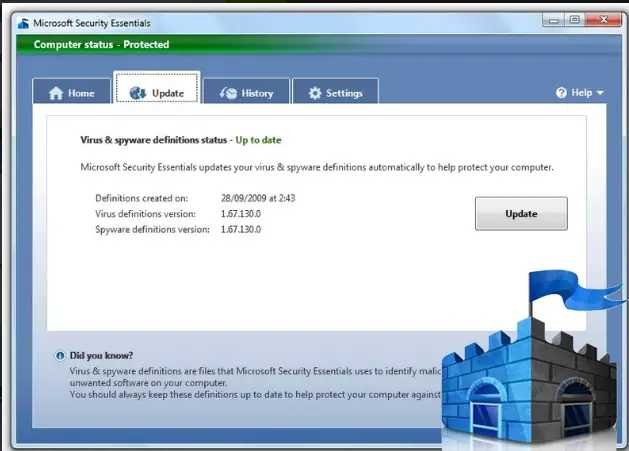629x451 pixels.
Task: Click the Did you know info icon
Action: point(60,356)
